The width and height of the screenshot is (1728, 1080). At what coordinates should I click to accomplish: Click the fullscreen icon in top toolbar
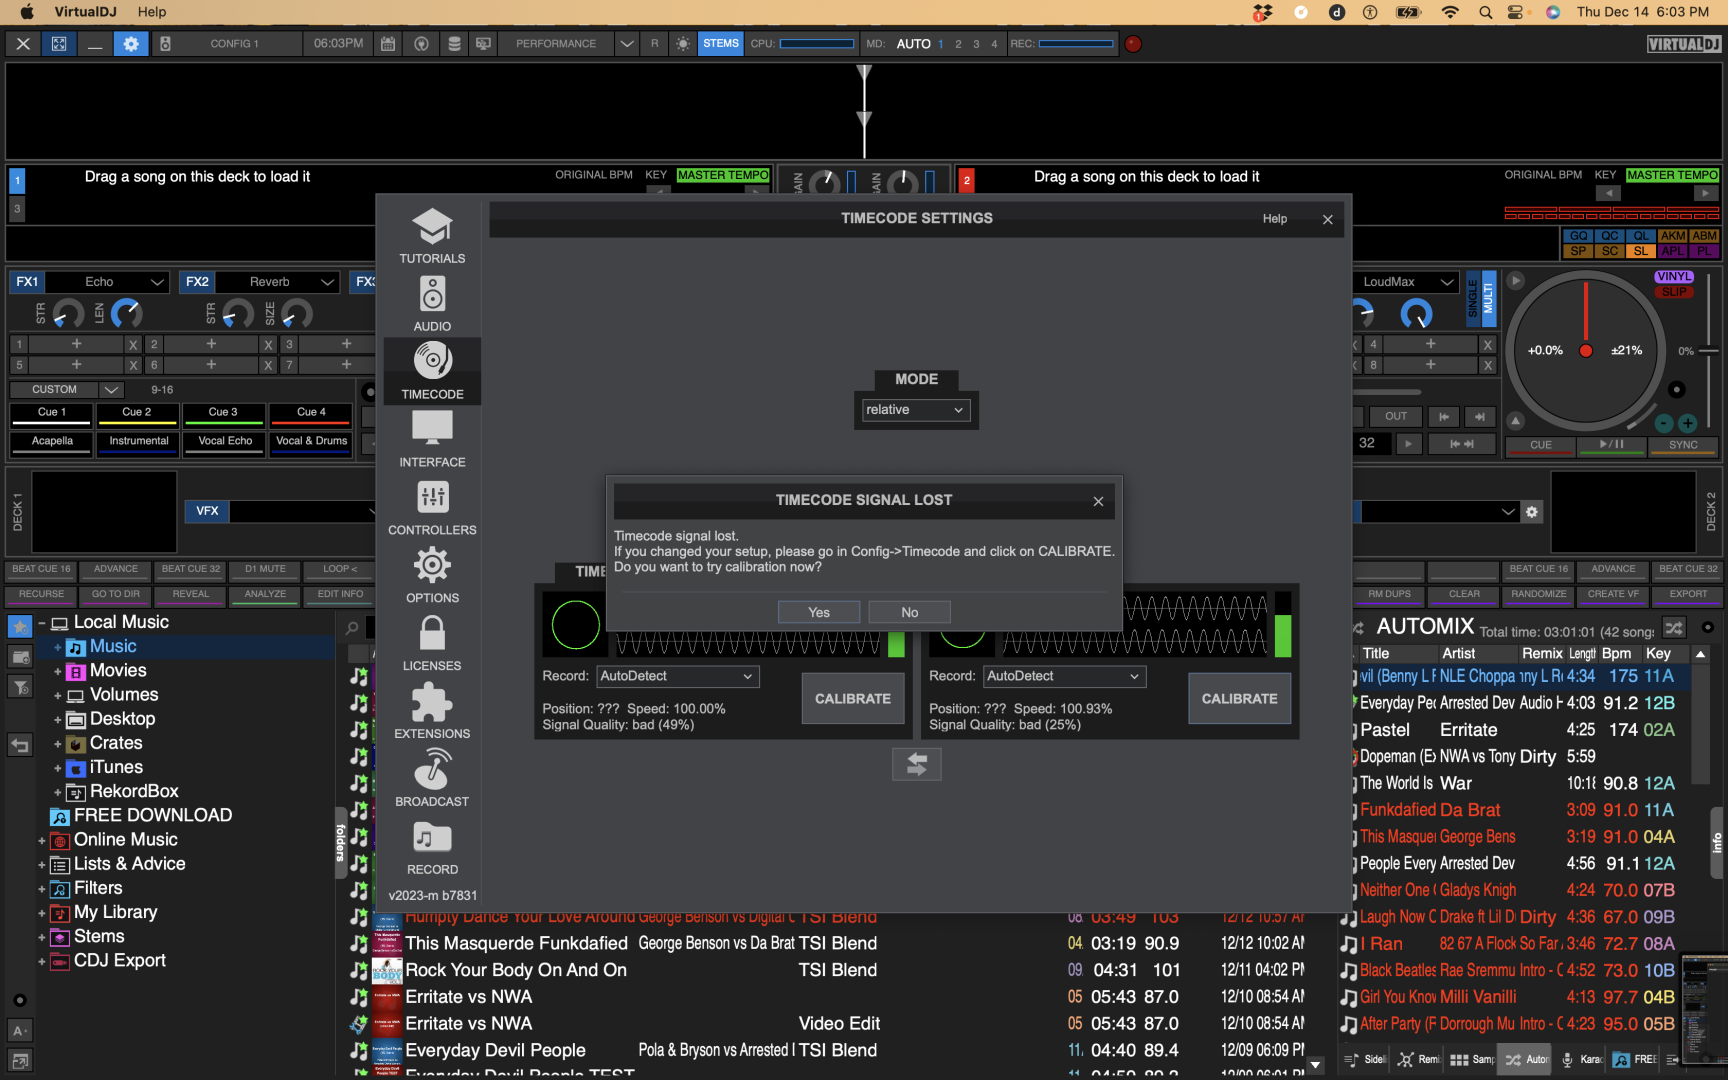click(x=59, y=44)
